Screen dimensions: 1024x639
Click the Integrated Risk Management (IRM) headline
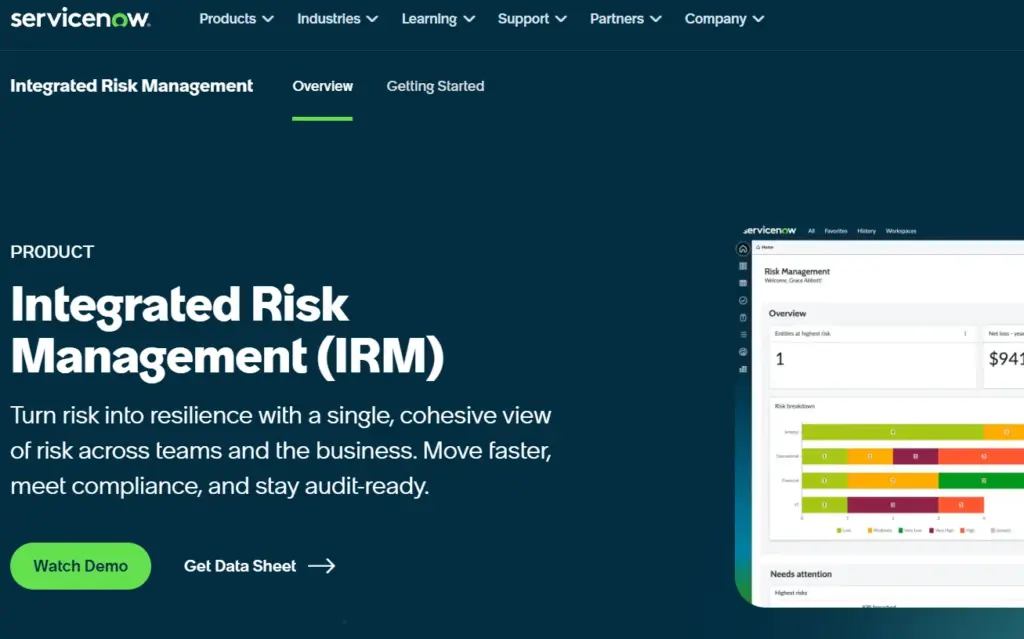(x=227, y=331)
